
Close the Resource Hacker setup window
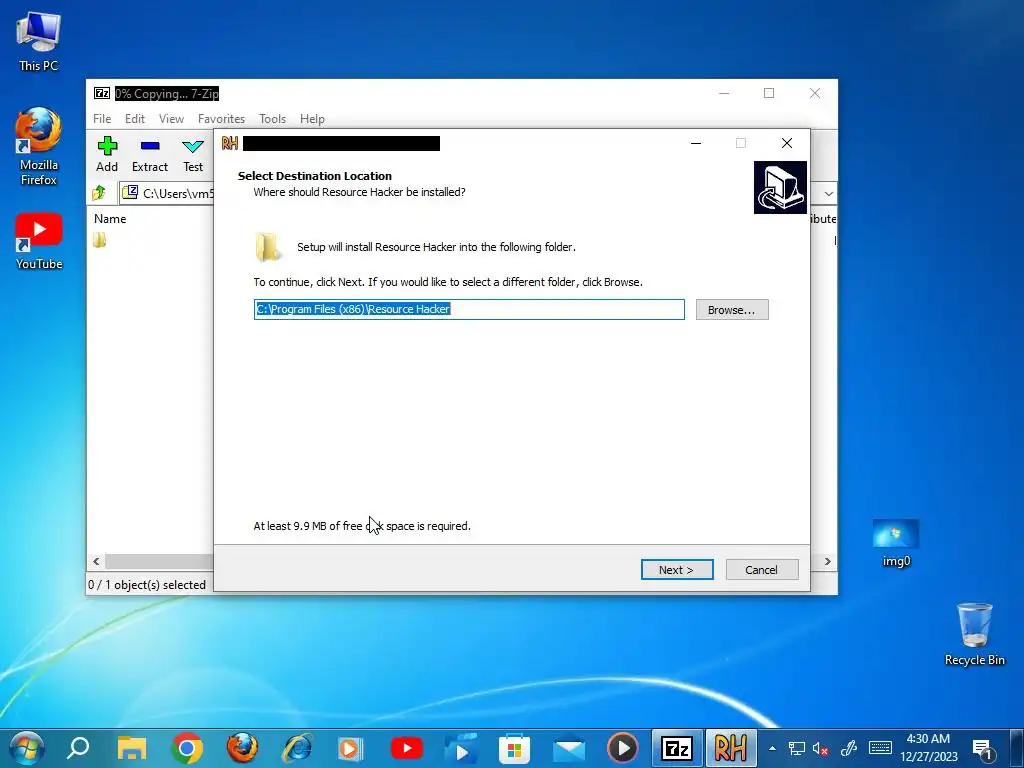coord(787,143)
